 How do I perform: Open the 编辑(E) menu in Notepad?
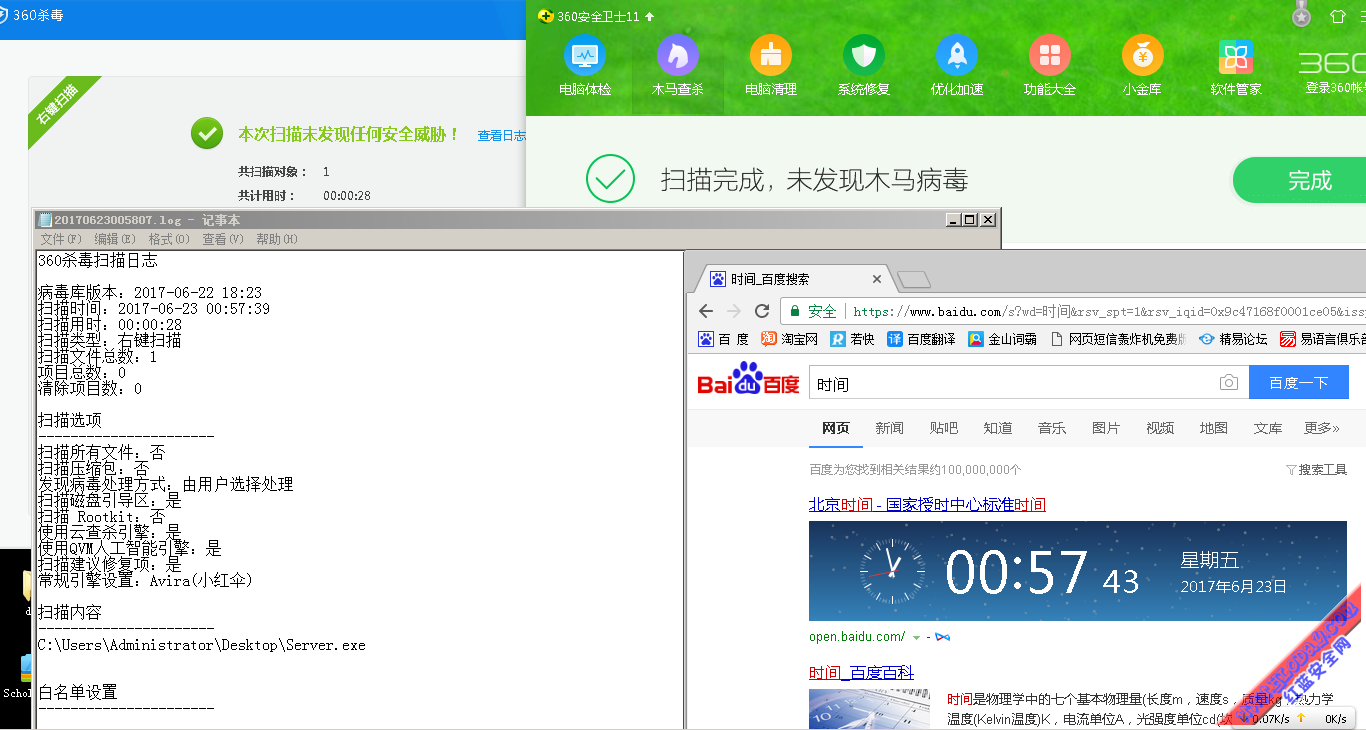point(115,239)
